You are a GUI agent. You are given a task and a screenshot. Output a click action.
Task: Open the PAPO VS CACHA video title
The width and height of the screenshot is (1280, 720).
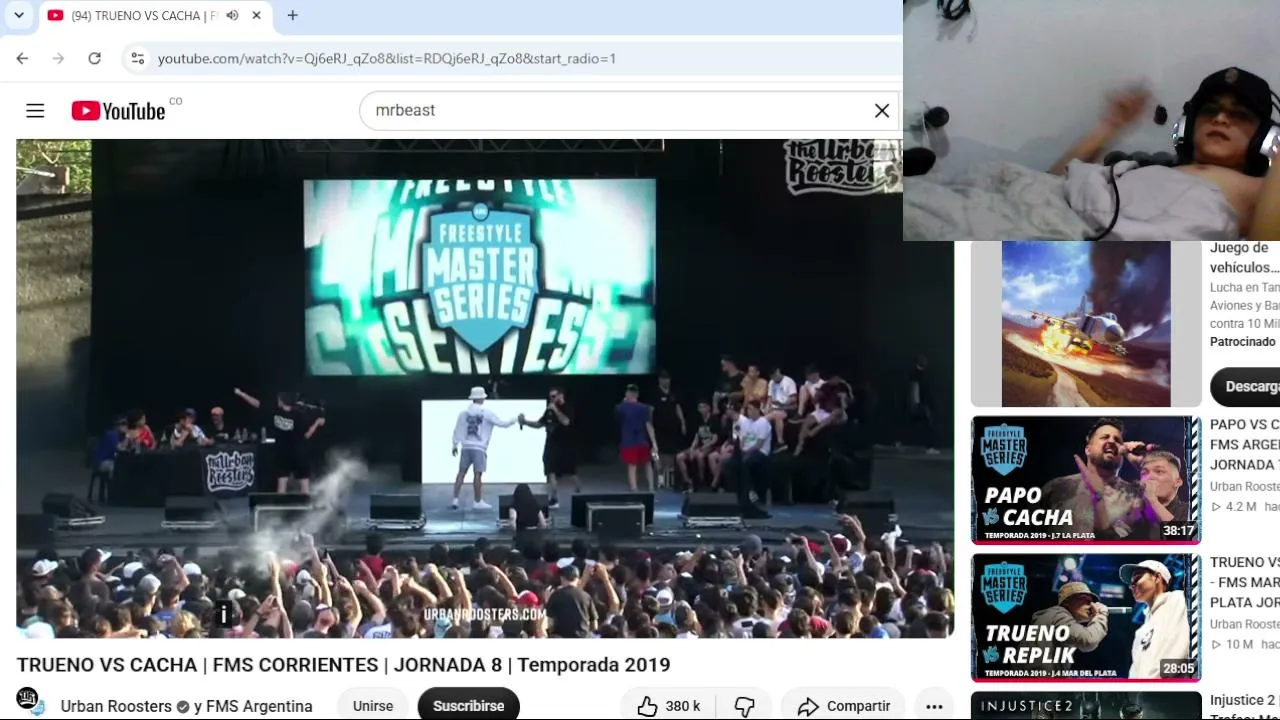(x=1245, y=444)
